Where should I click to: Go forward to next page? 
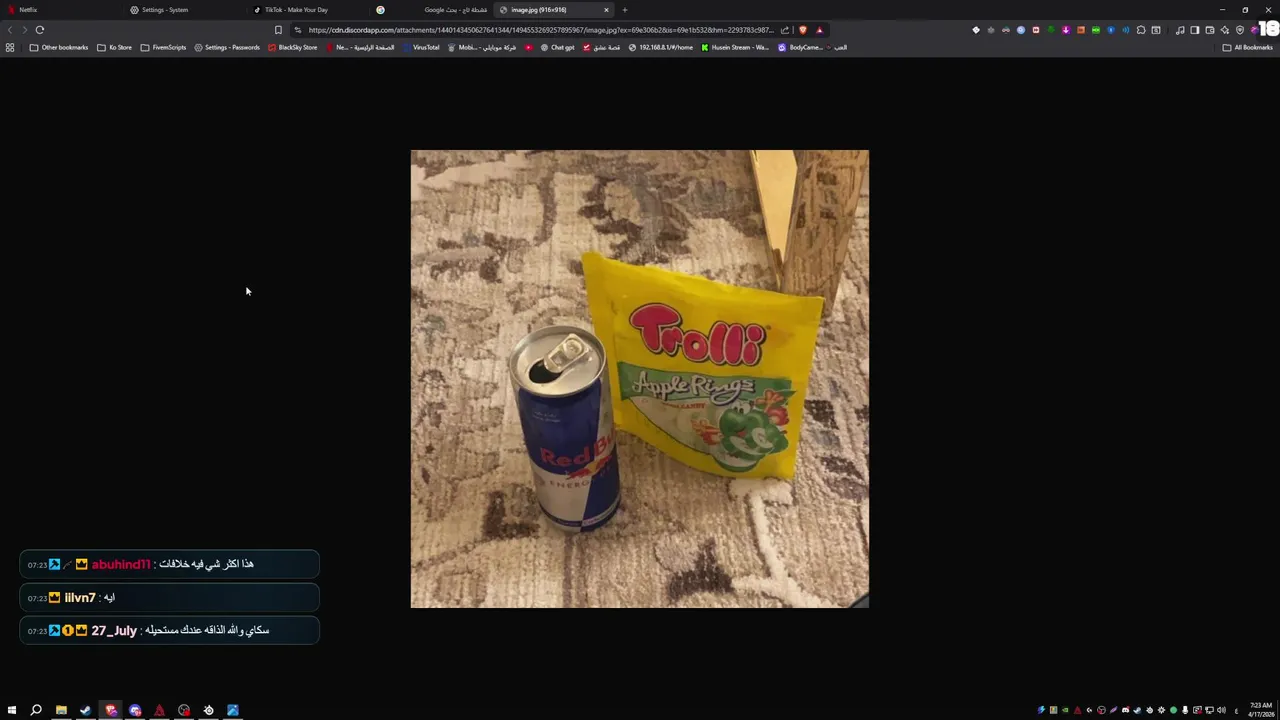(x=24, y=30)
